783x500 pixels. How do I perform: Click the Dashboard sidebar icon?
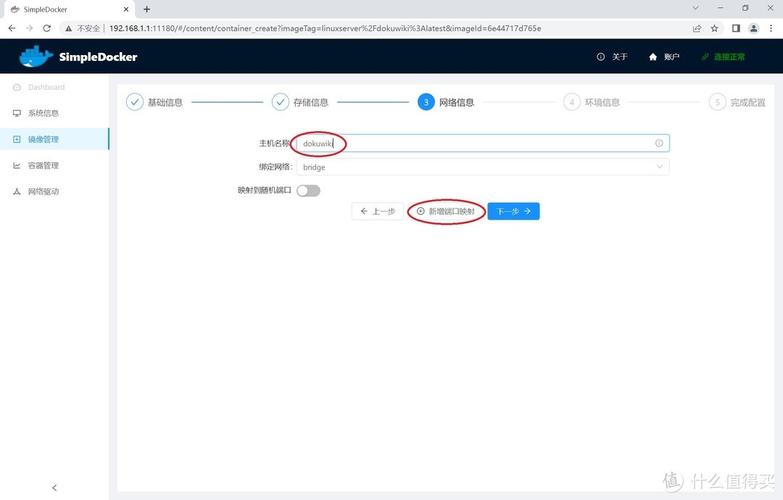[17, 87]
